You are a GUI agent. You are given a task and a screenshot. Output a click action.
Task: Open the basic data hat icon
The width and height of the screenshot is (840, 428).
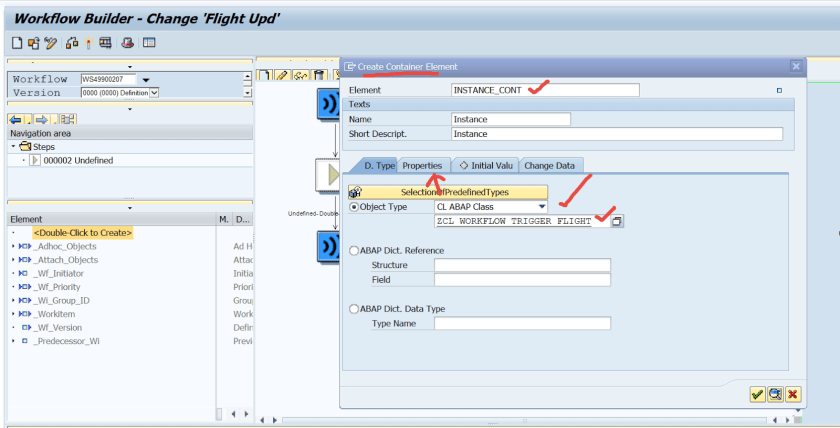pyautogui.click(x=127, y=43)
